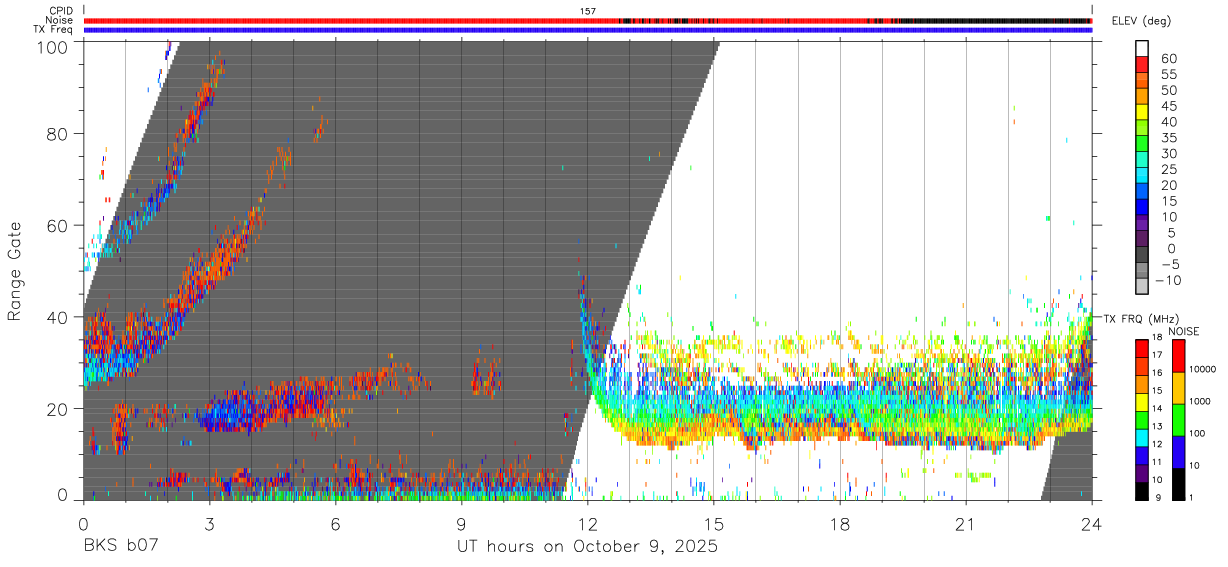
Task: Pick the red top segment of TX FRQ colorbar
Action: pyautogui.click(x=1142, y=347)
